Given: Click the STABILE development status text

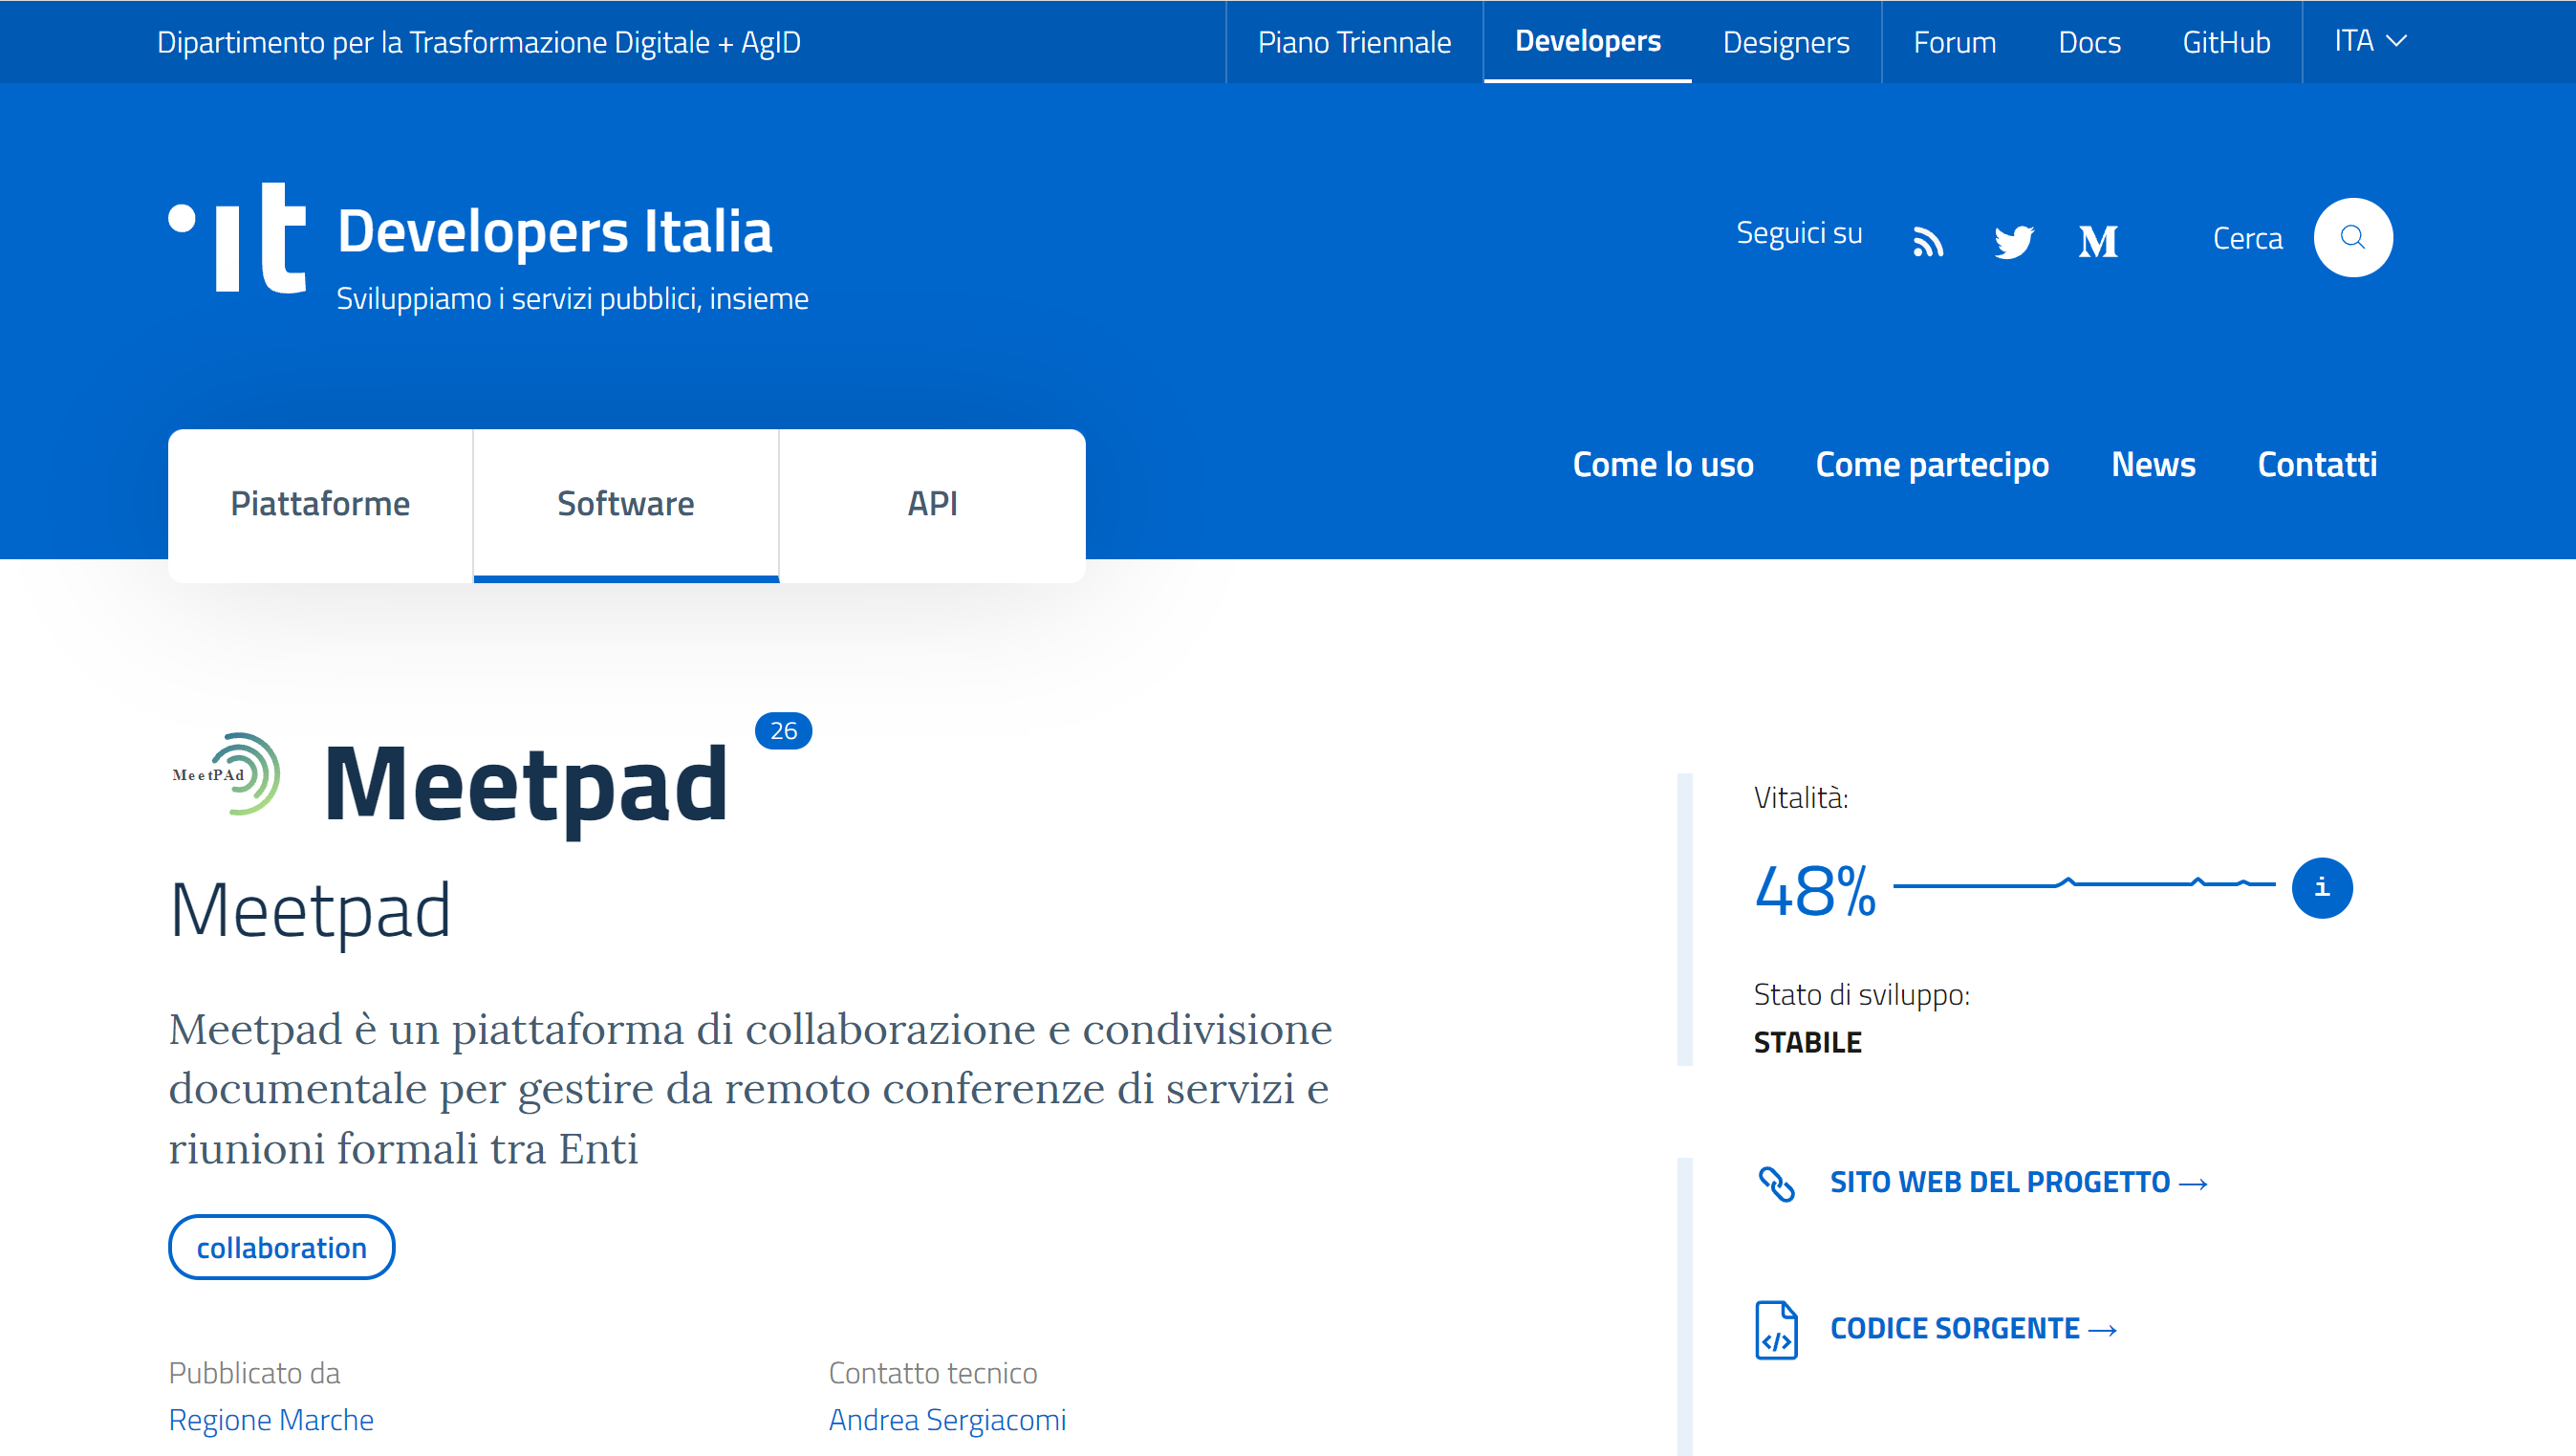Looking at the screenshot, I should [1807, 1043].
